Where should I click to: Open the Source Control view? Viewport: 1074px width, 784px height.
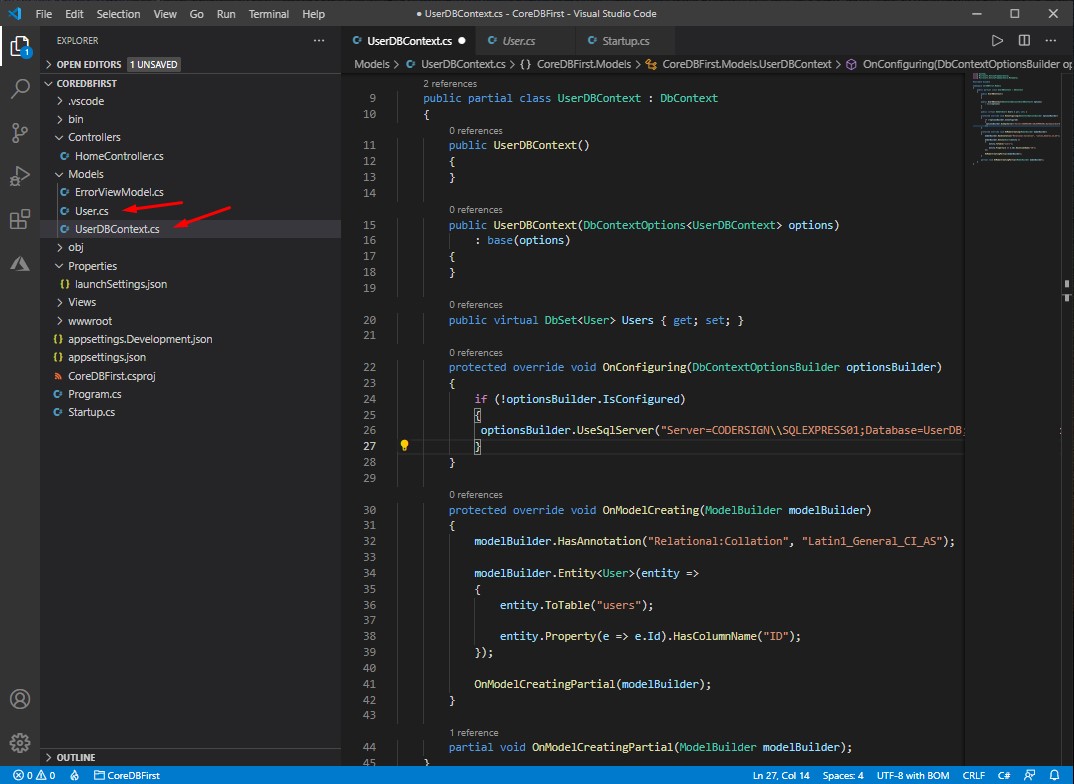coord(20,132)
